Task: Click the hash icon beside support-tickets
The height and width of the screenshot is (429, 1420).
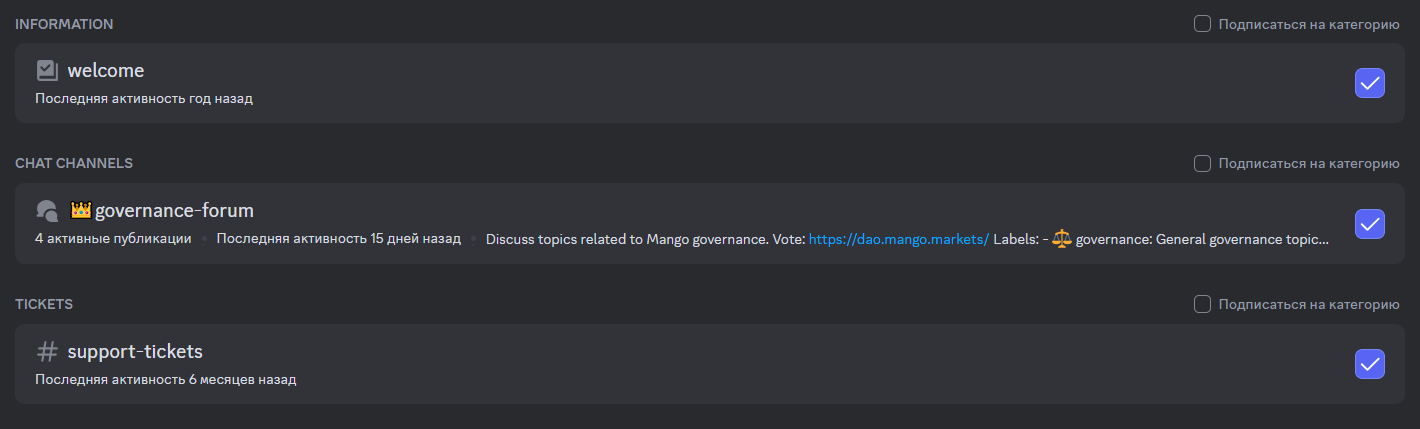Action: coord(47,352)
